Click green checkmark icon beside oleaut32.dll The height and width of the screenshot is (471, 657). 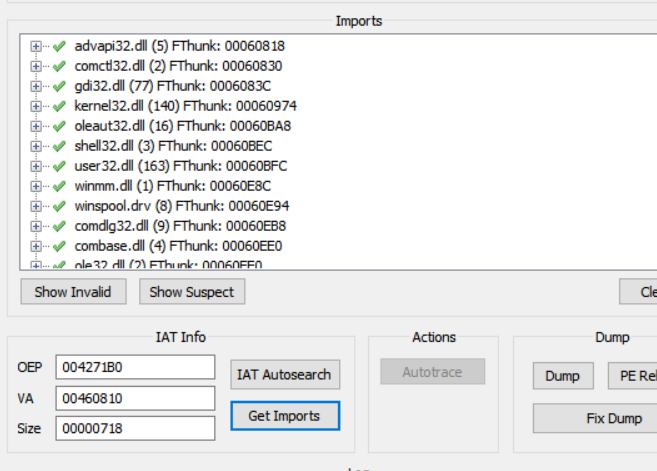pyautogui.click(x=59, y=126)
